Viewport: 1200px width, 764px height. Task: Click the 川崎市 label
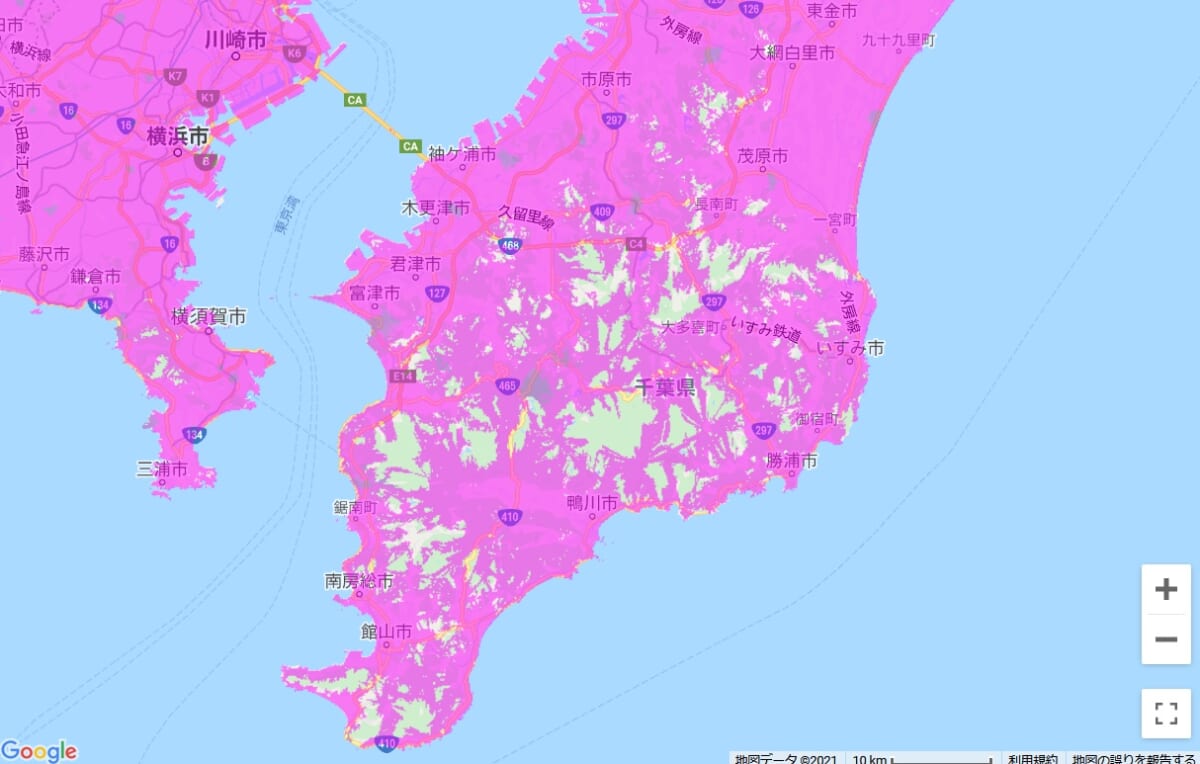235,40
